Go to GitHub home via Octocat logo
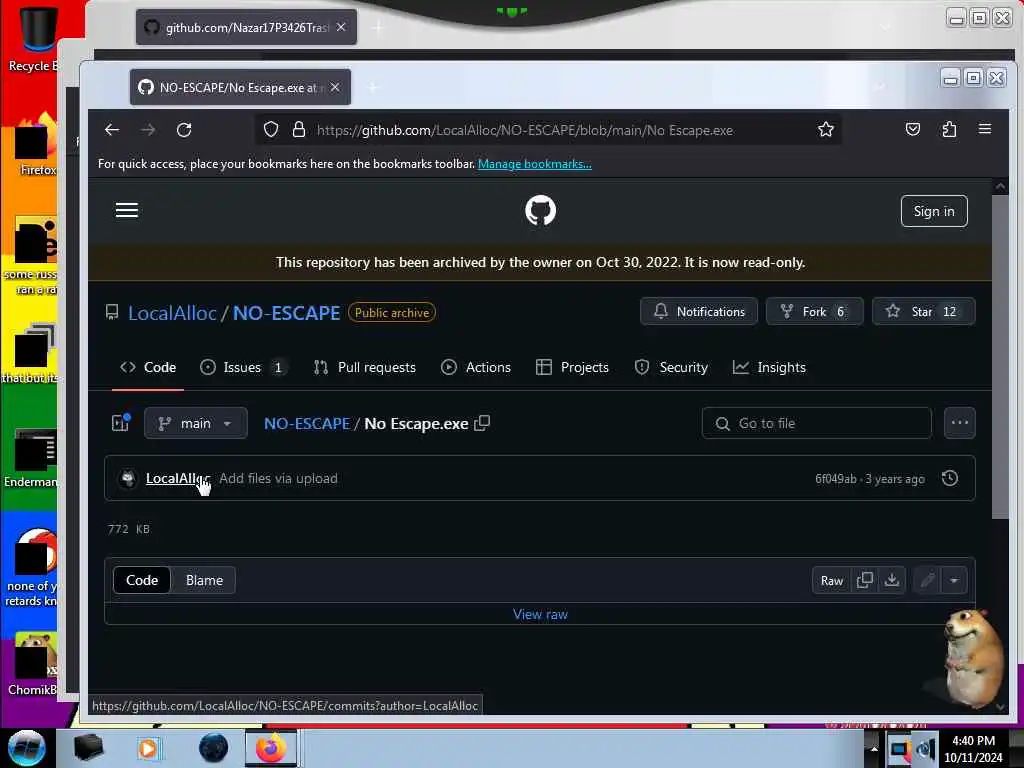The width and height of the screenshot is (1024, 768). (541, 210)
